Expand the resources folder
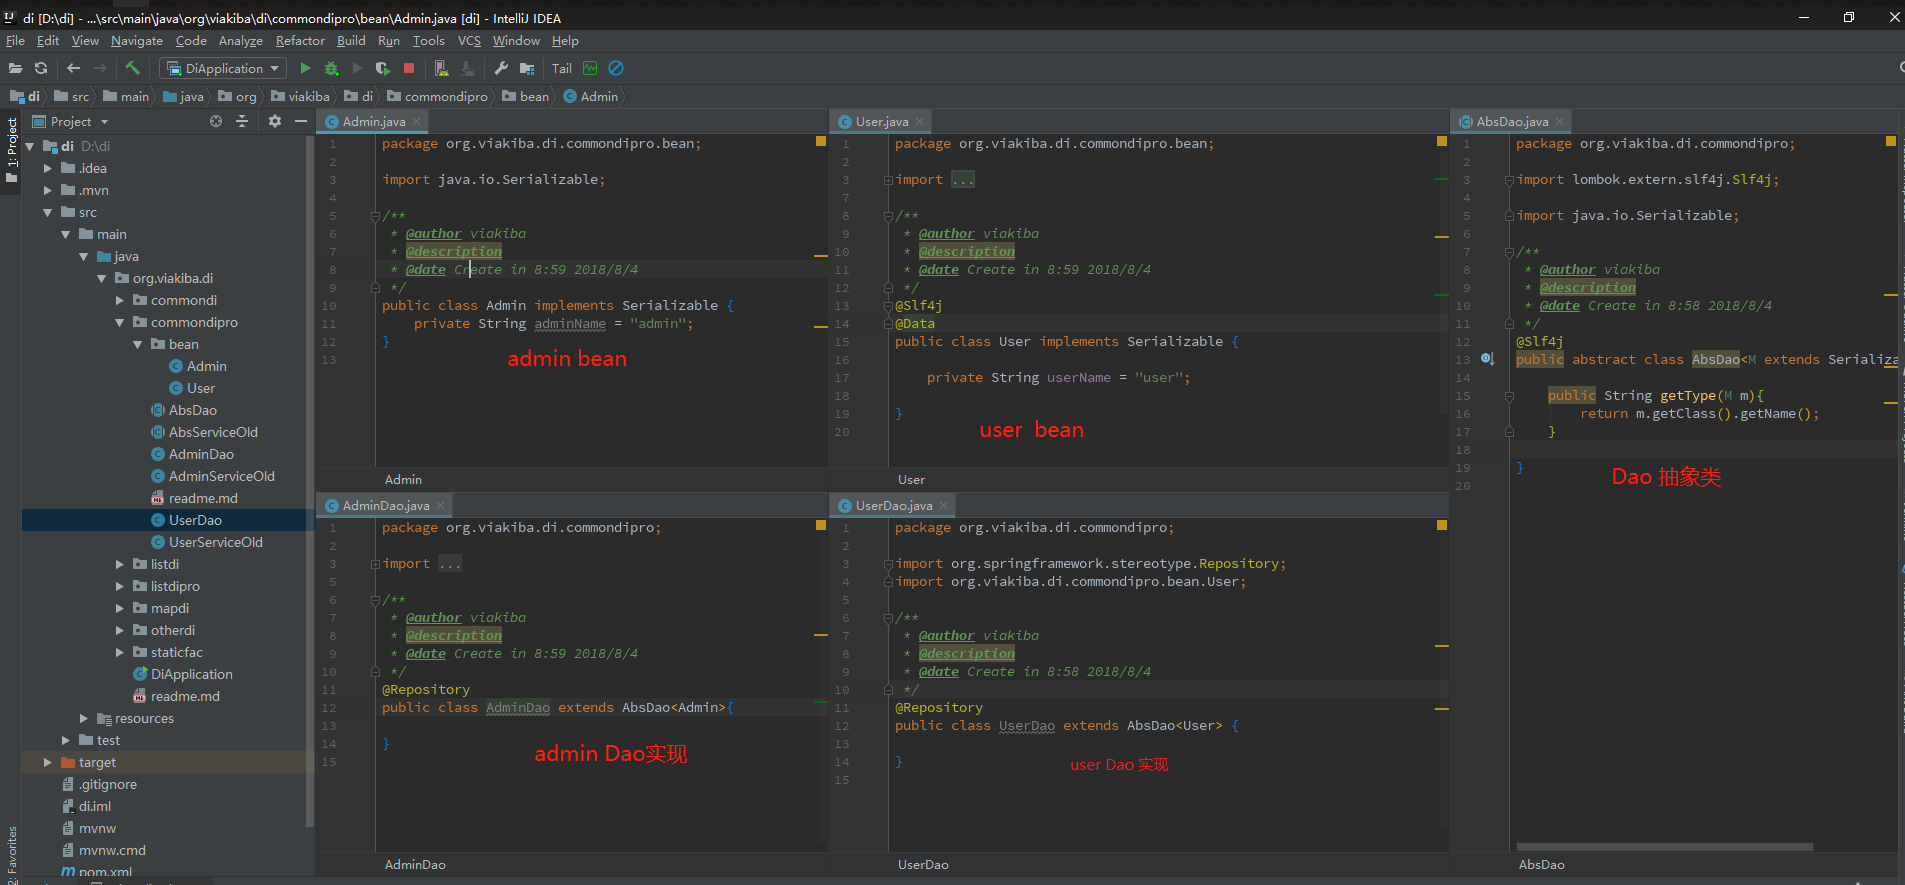The width and height of the screenshot is (1905, 885). point(84,718)
